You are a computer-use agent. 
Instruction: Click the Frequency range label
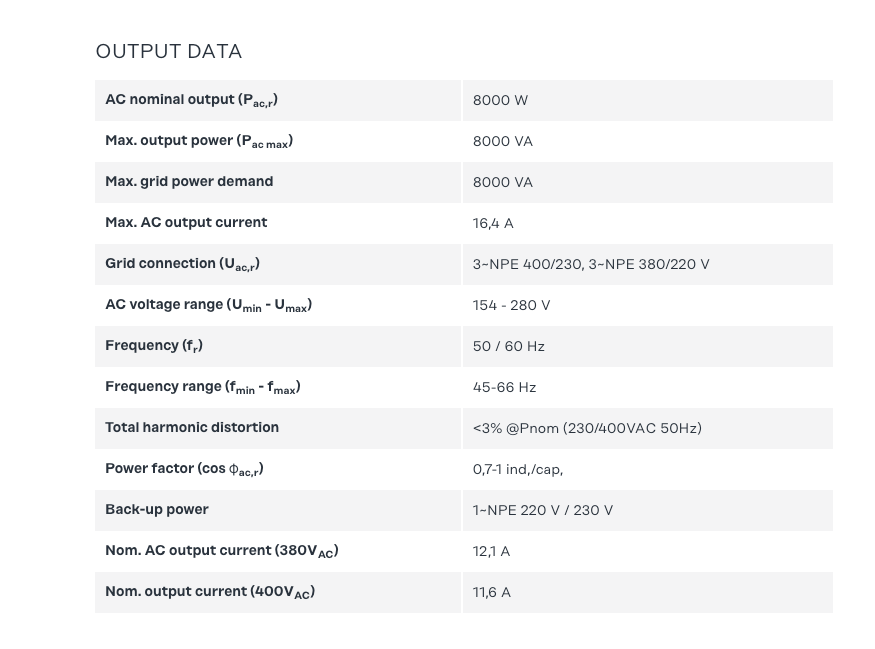pyautogui.click(x=203, y=387)
